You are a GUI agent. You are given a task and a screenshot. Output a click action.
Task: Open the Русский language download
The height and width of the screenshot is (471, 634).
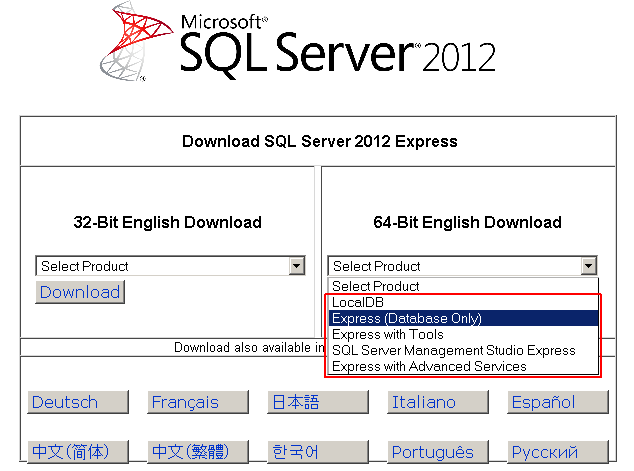(x=558, y=452)
